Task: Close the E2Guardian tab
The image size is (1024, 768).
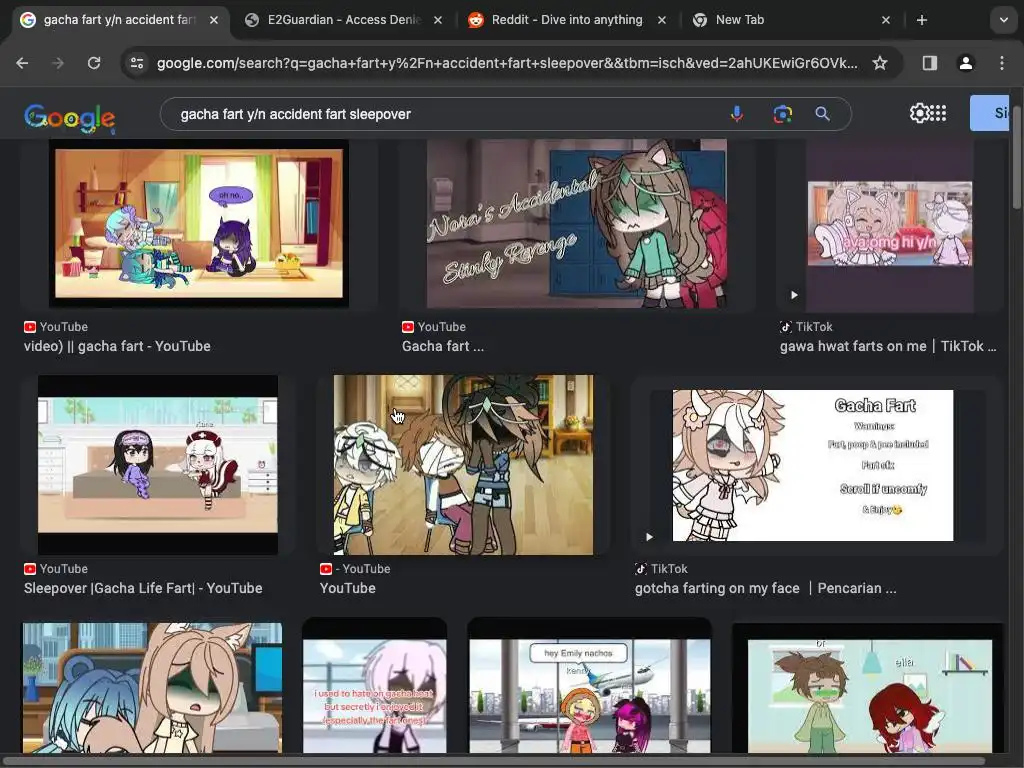Action: 438,20
